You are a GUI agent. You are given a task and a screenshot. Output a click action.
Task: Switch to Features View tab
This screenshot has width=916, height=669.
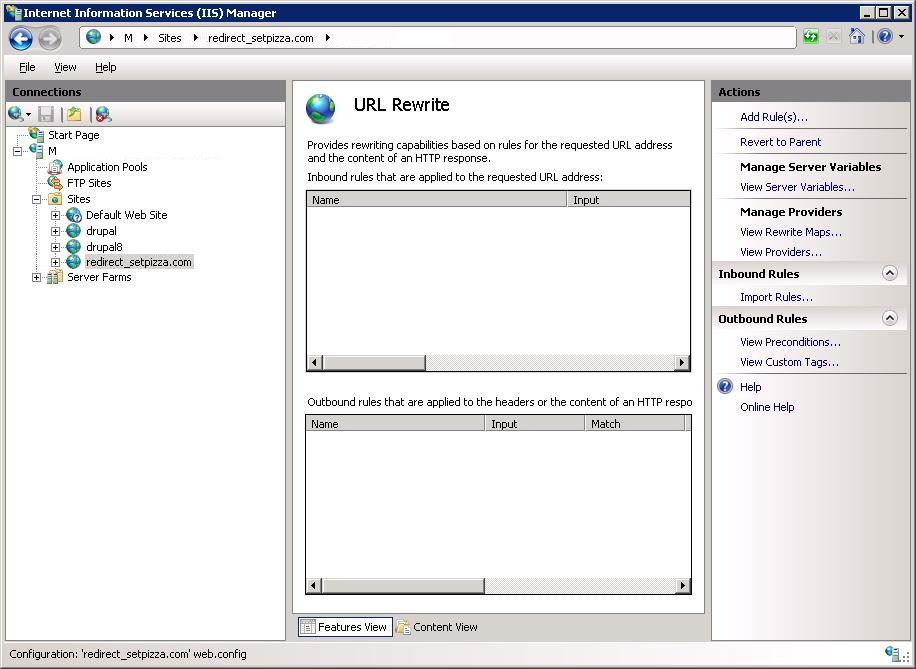[x=345, y=627]
